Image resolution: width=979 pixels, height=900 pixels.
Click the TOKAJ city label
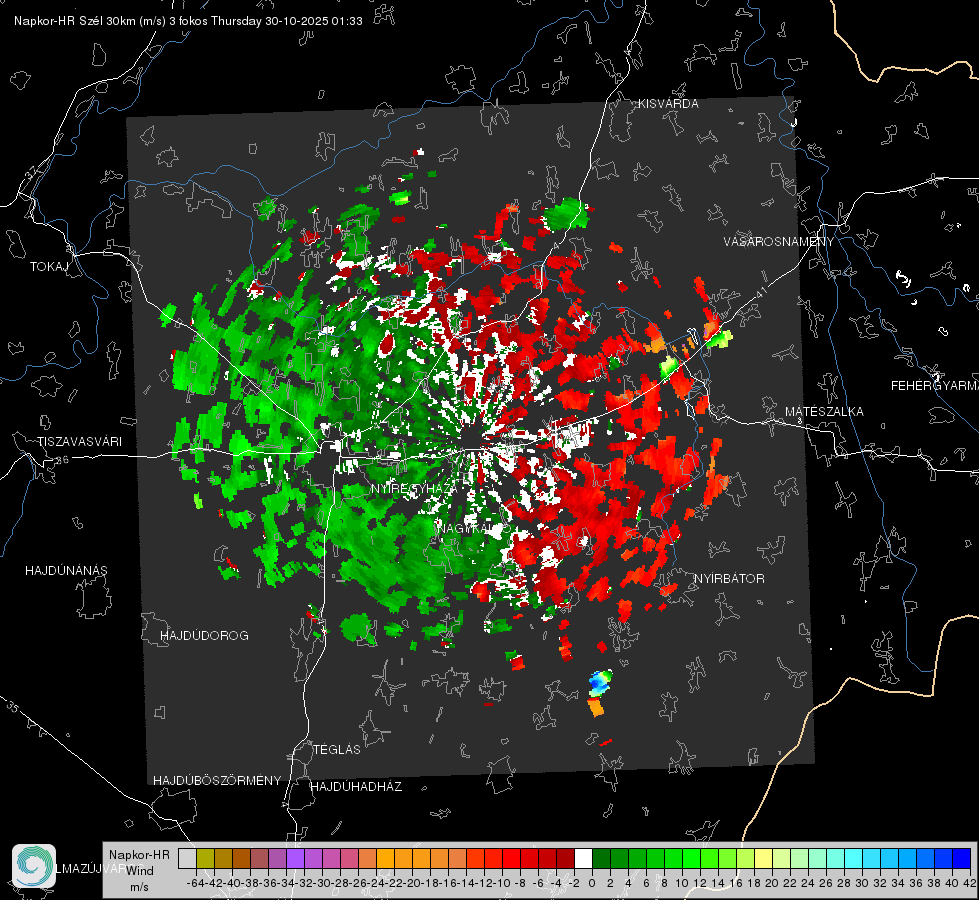(x=49, y=267)
